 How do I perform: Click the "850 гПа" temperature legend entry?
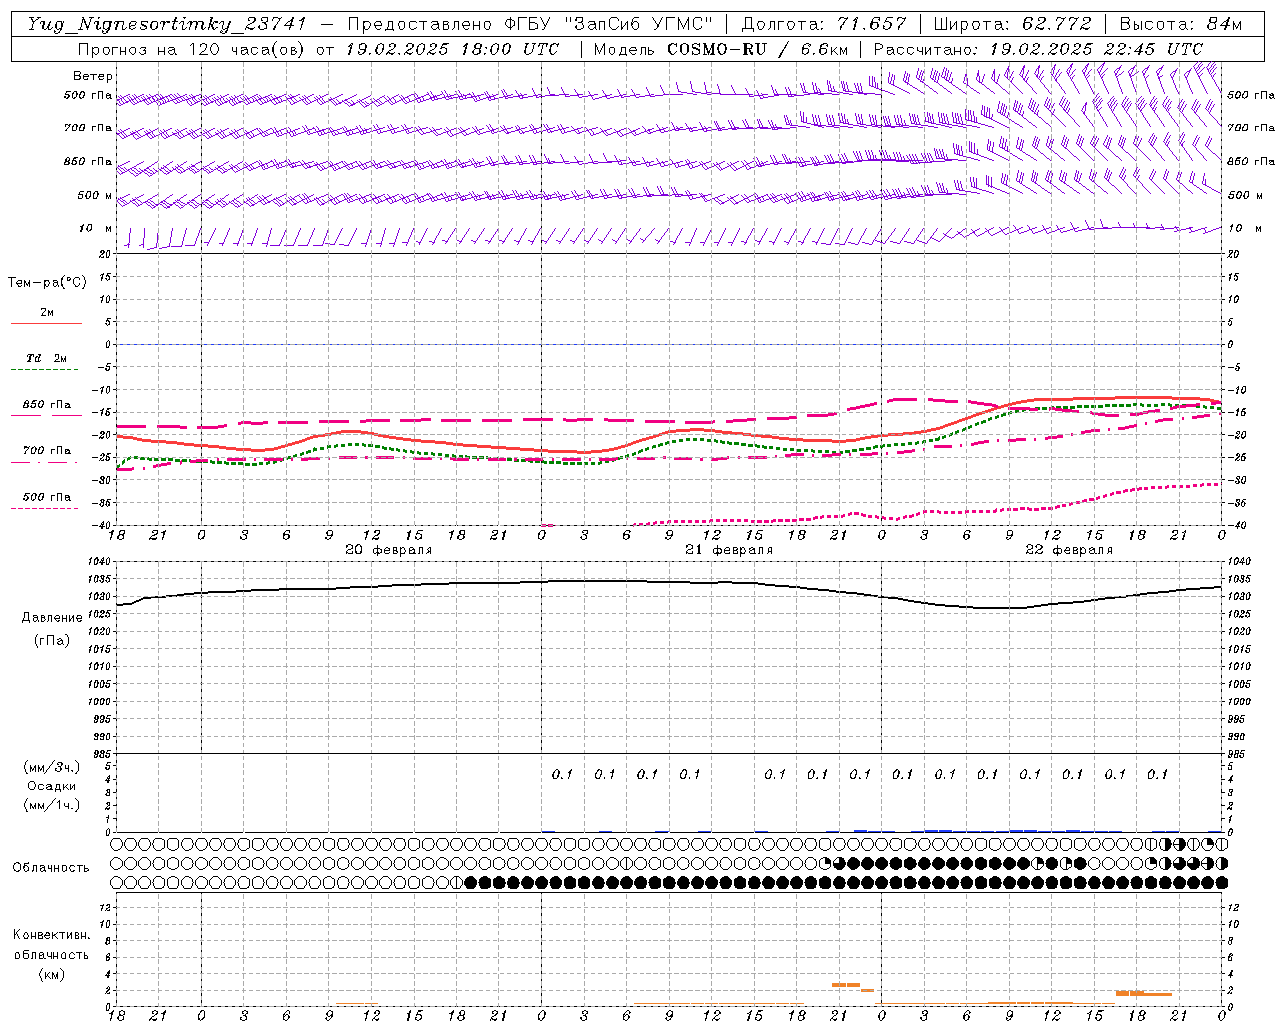[47, 404]
